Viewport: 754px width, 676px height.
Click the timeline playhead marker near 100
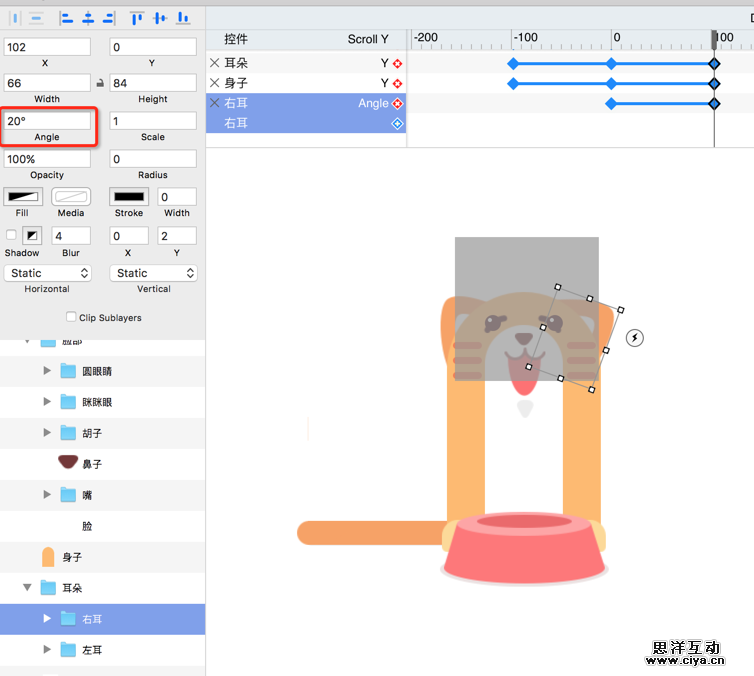coord(715,40)
